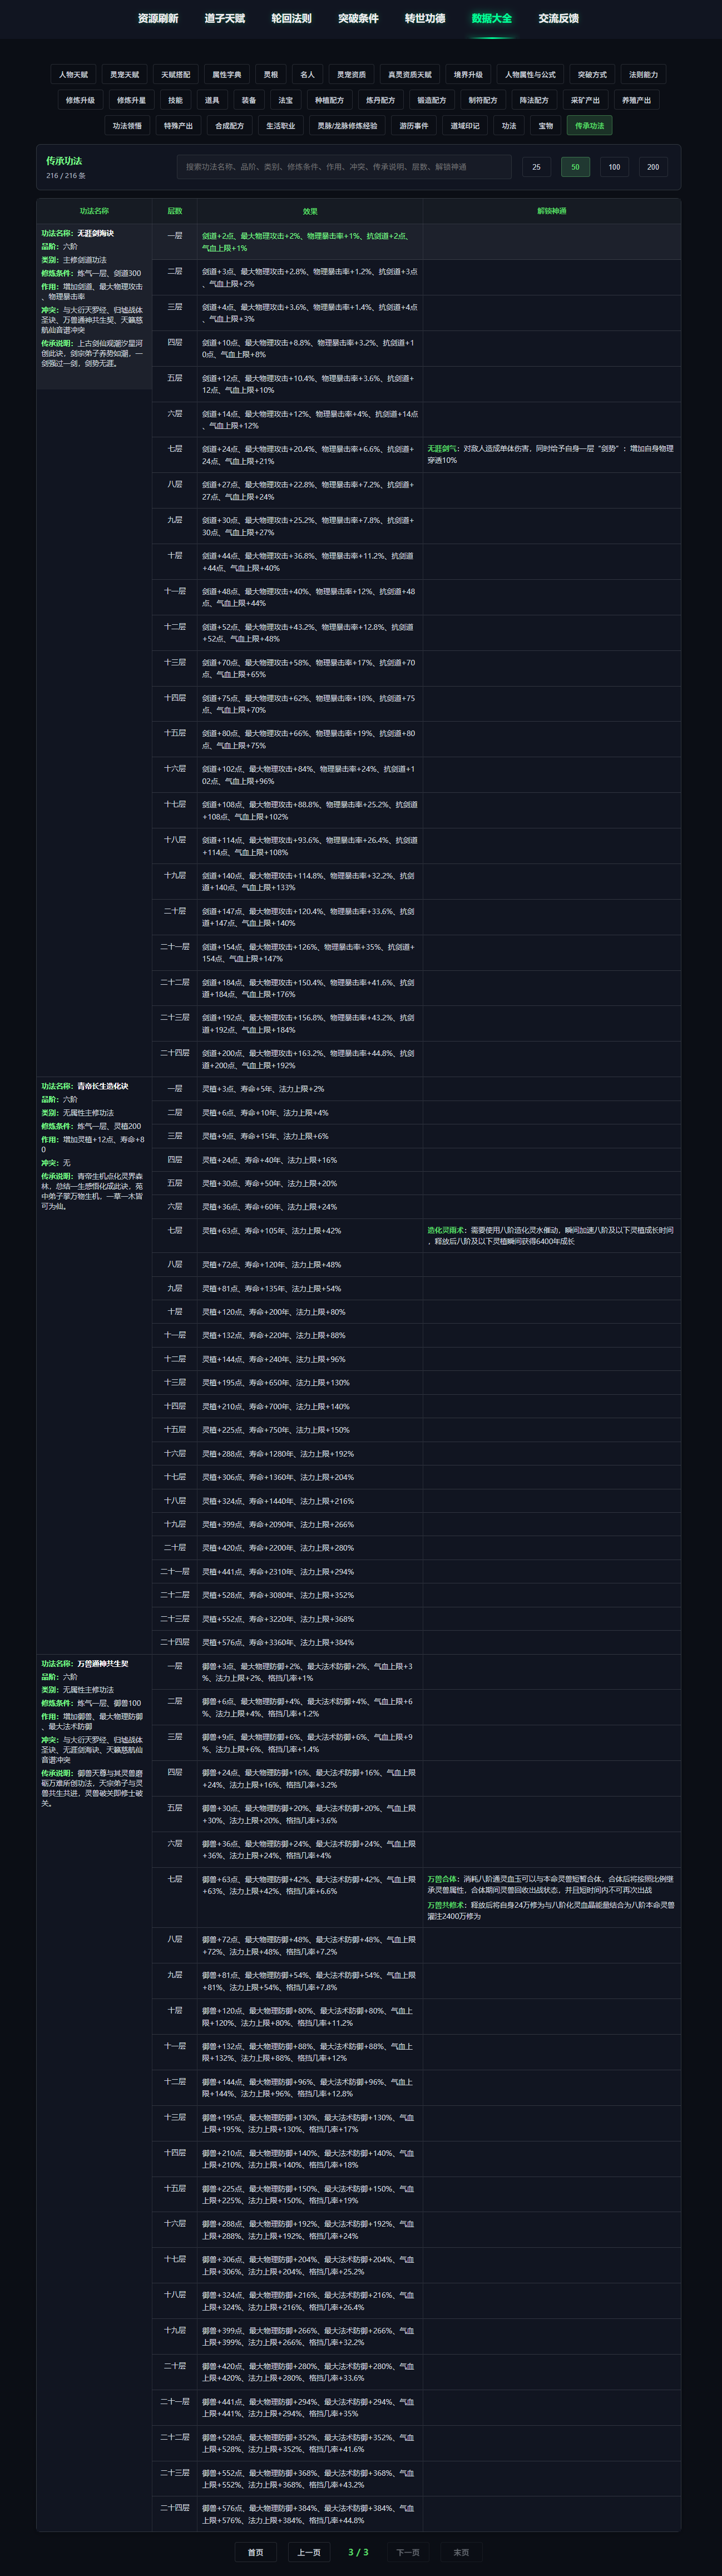Switch to the 道子天赋 navigation tab
722x2576 pixels.
225,18
